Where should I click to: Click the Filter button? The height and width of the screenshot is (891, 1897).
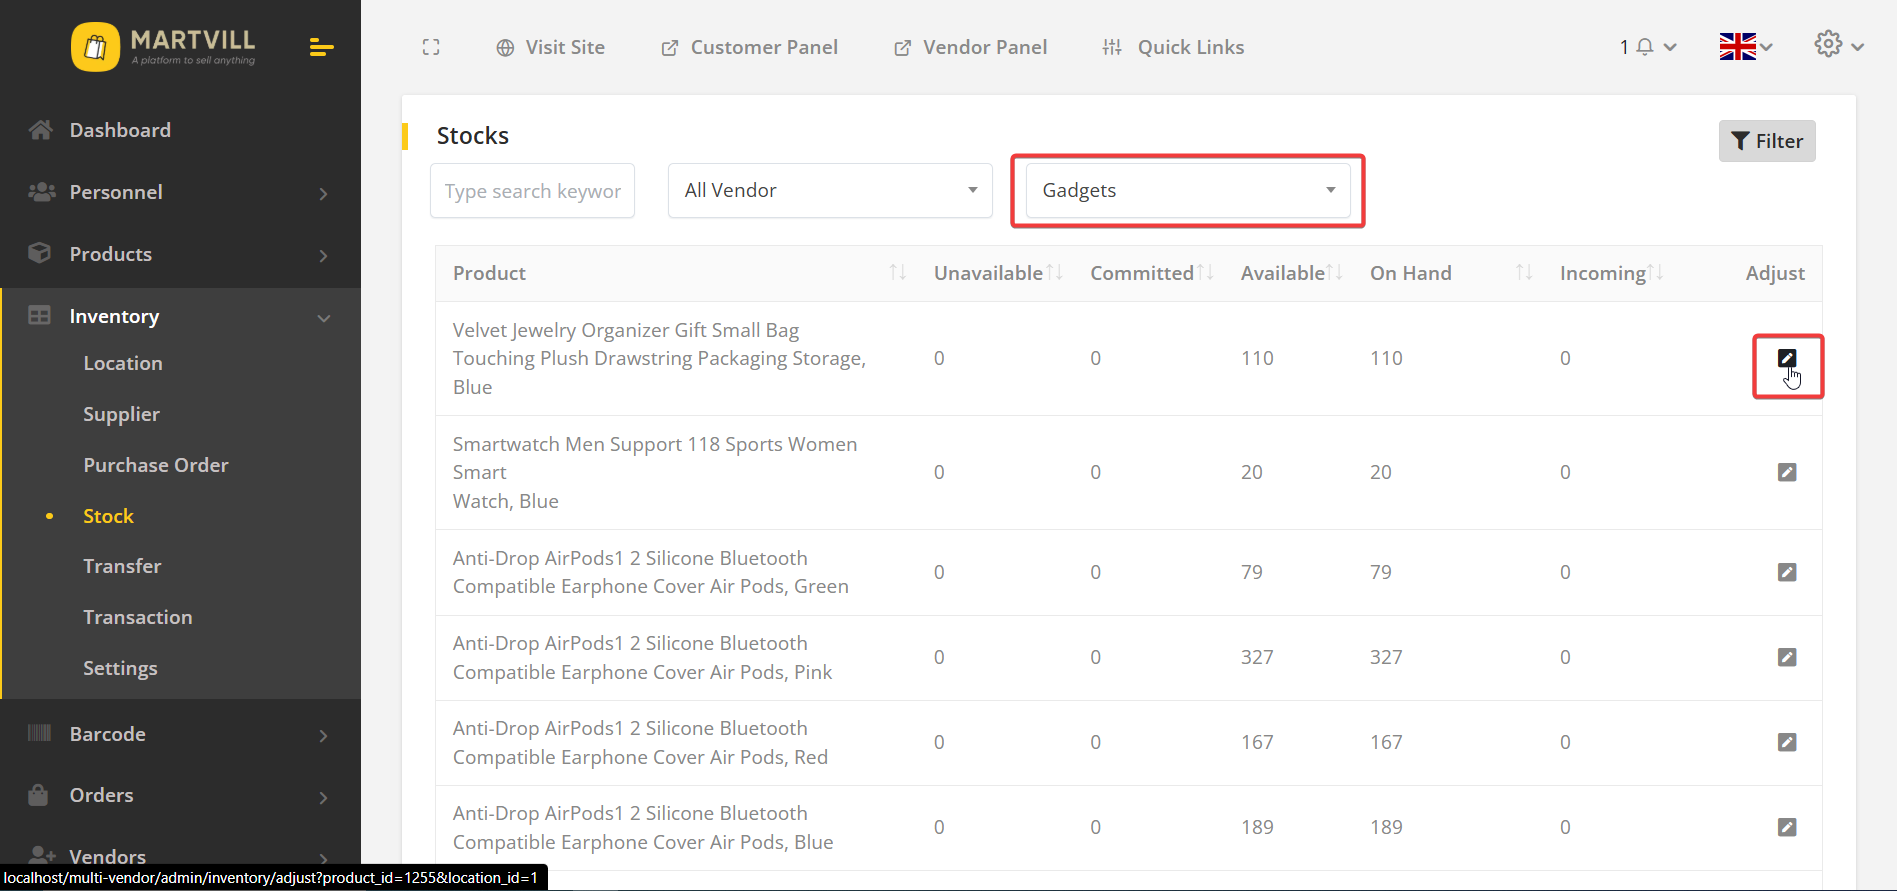pyautogui.click(x=1766, y=141)
